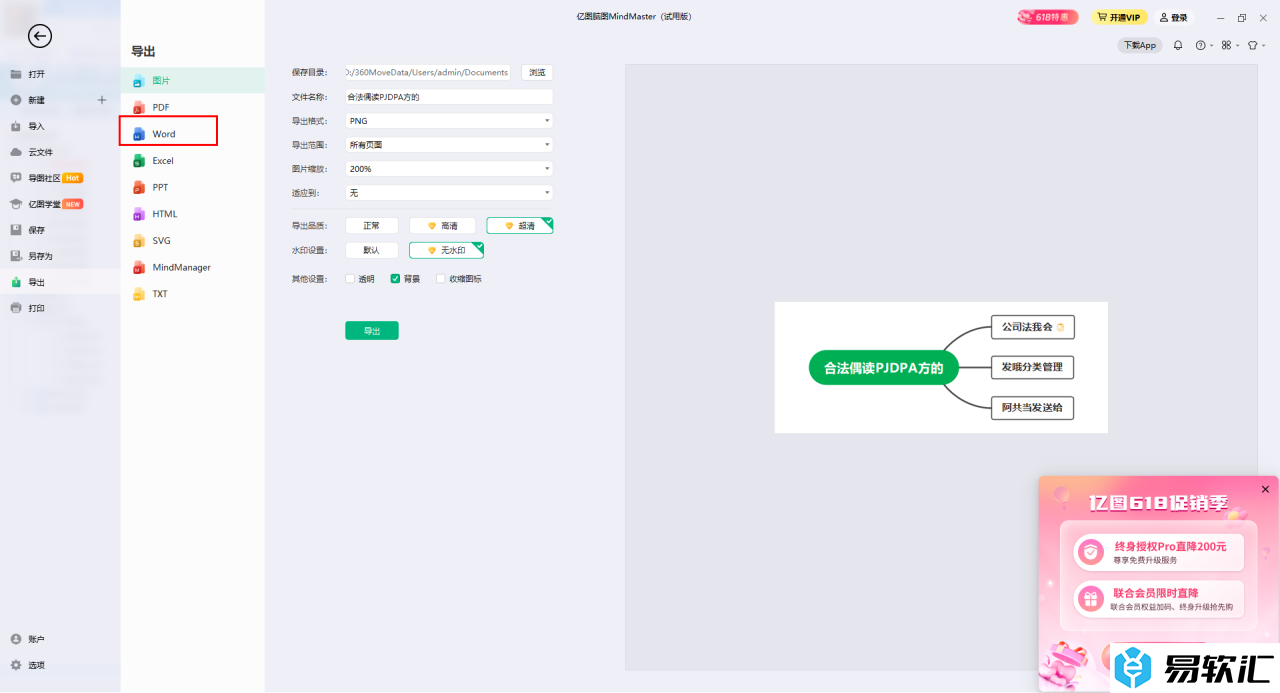This screenshot has height=693, width=1280.
Task: Open the 导出格式 PNG dropdown
Action: [x=449, y=121]
